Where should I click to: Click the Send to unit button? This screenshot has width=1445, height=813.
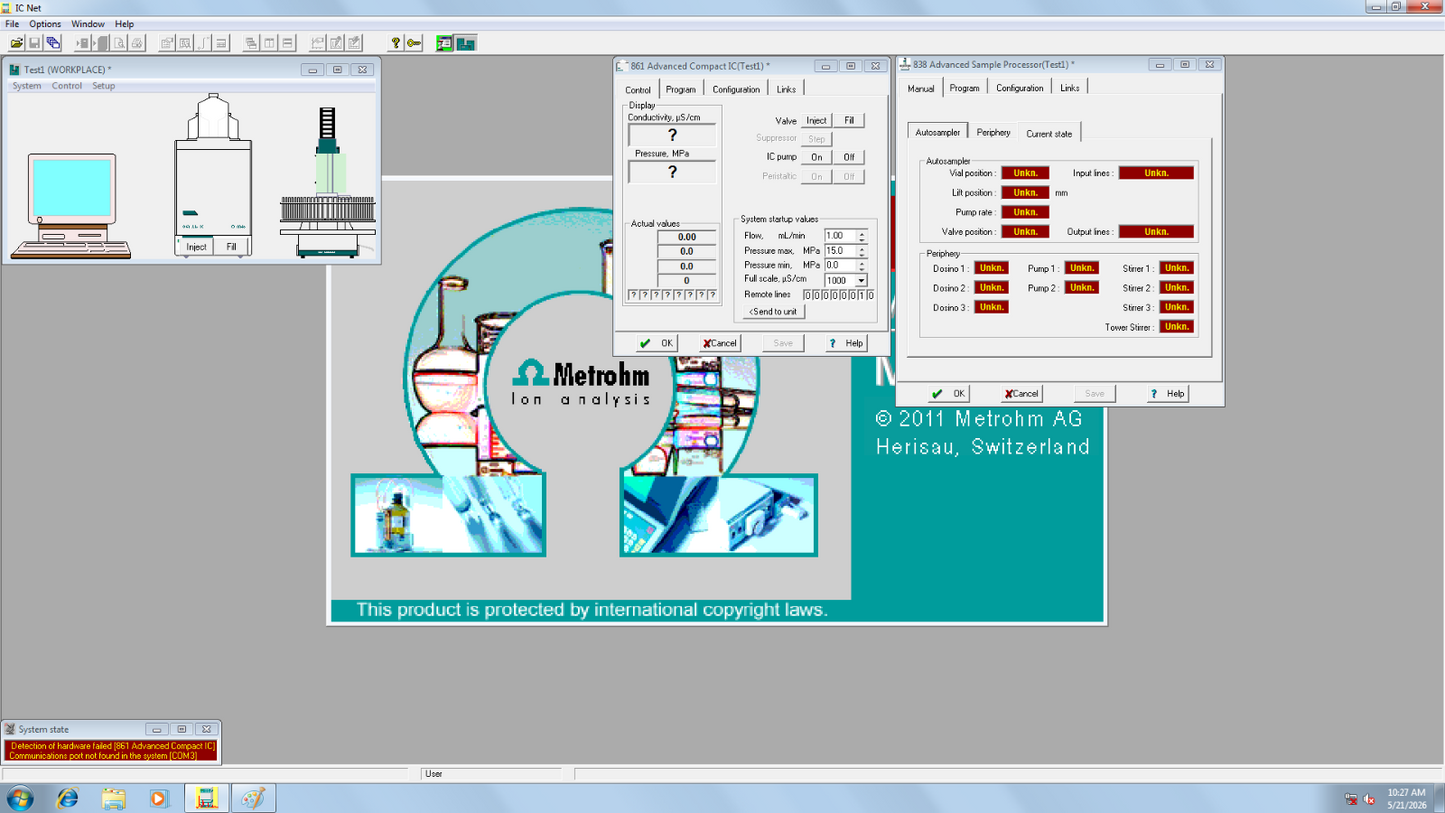coord(774,312)
